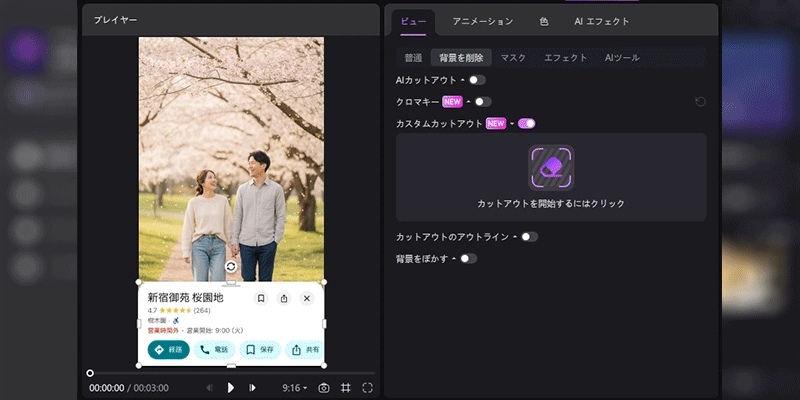Screen dimensions: 800x400
Task: Turn off the カスタムカットアウト switch
Action: coord(527,123)
